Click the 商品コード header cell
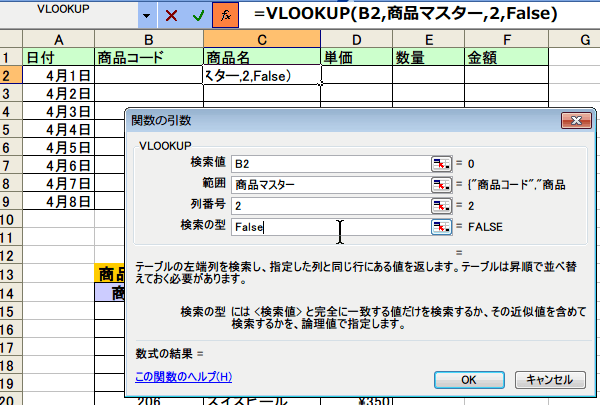600x405 pixels. pyautogui.click(x=149, y=57)
